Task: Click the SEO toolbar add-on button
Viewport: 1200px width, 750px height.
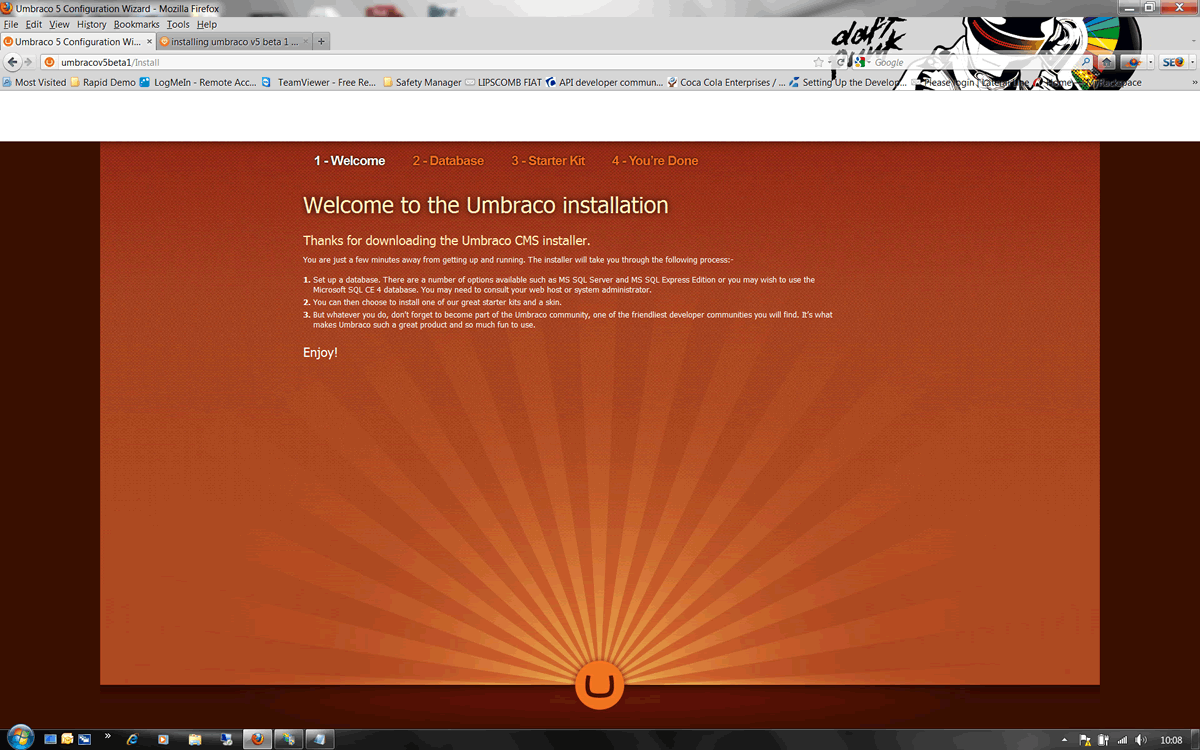Action: [x=1172, y=62]
